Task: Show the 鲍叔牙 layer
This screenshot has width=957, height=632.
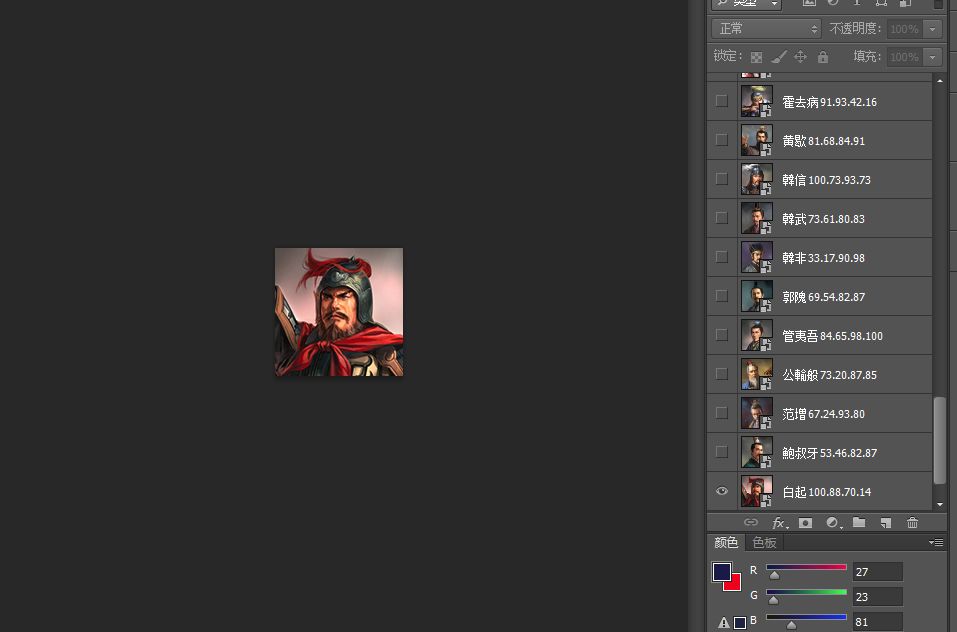Action: pyautogui.click(x=721, y=452)
